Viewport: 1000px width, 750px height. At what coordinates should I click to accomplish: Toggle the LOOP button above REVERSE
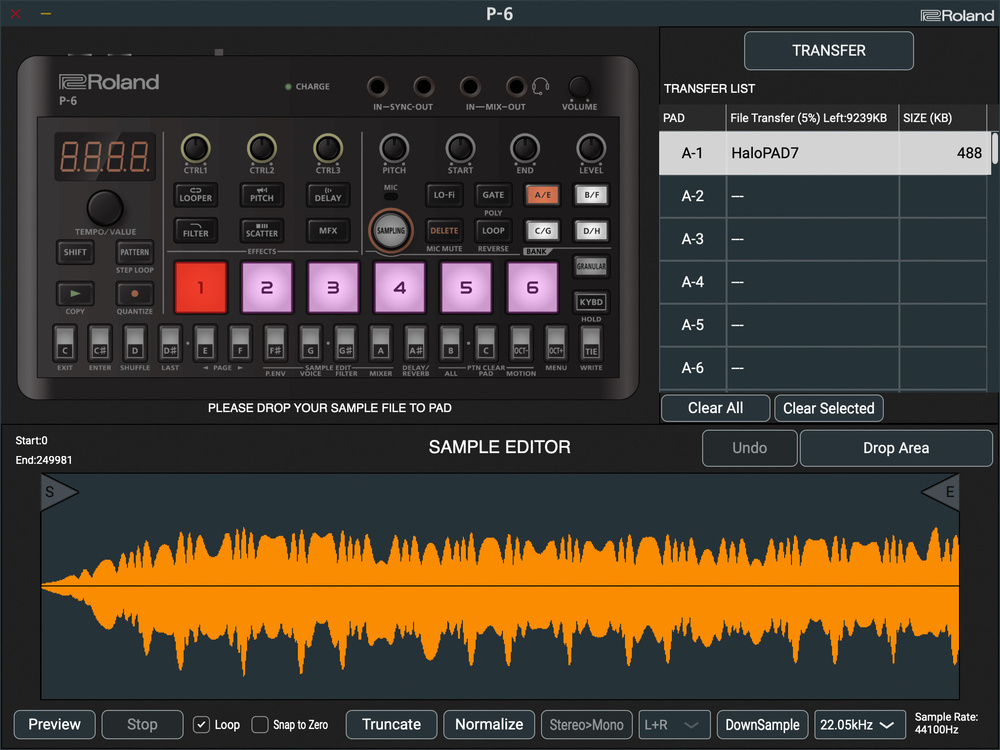tap(493, 231)
